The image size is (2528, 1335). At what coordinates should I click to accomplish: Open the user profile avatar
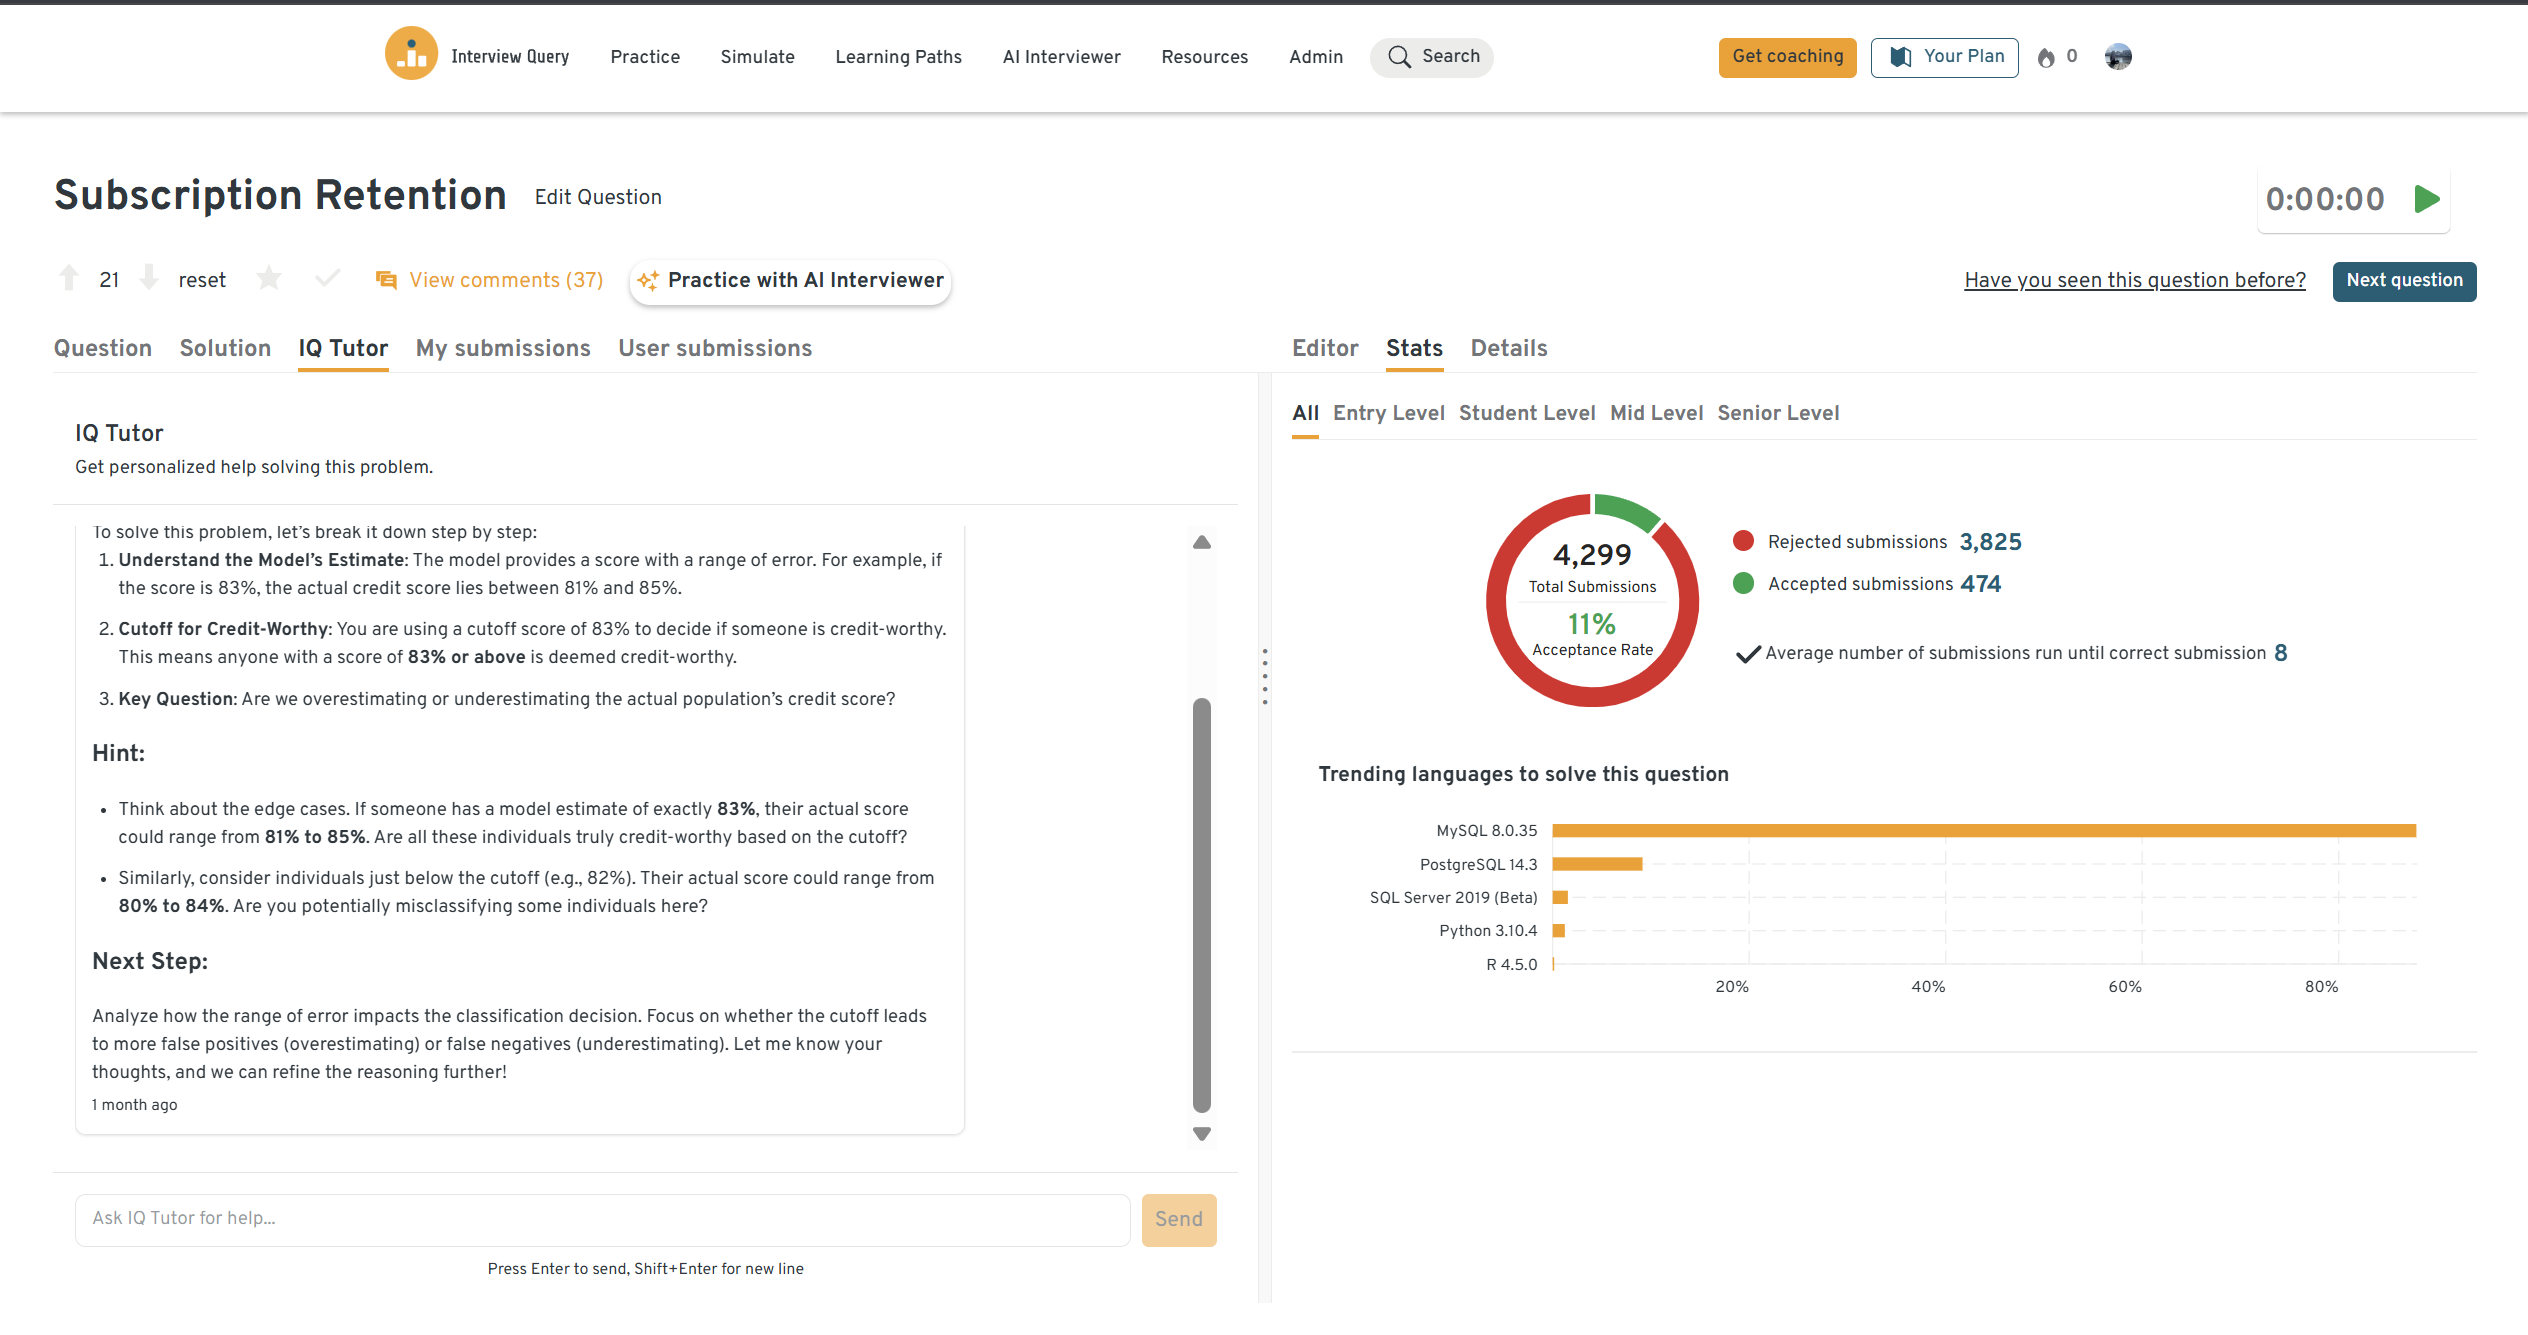[2117, 57]
